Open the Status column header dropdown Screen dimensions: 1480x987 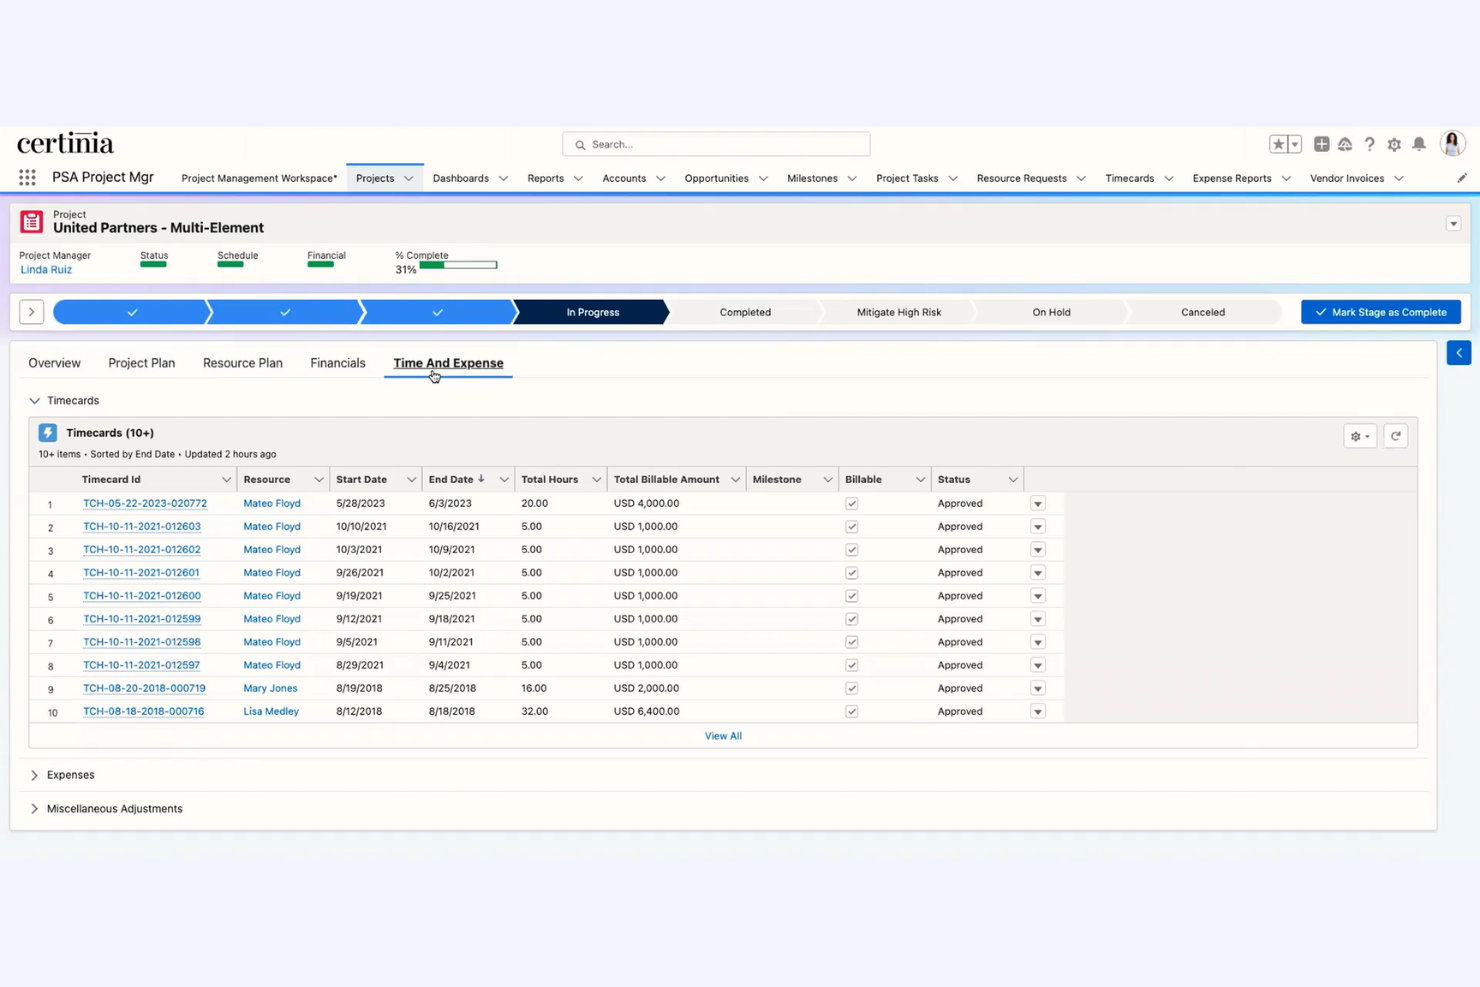(1012, 479)
